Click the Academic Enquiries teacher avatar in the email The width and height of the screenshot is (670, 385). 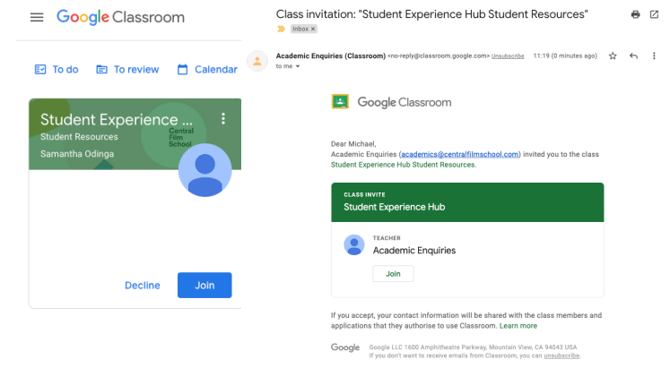(354, 245)
